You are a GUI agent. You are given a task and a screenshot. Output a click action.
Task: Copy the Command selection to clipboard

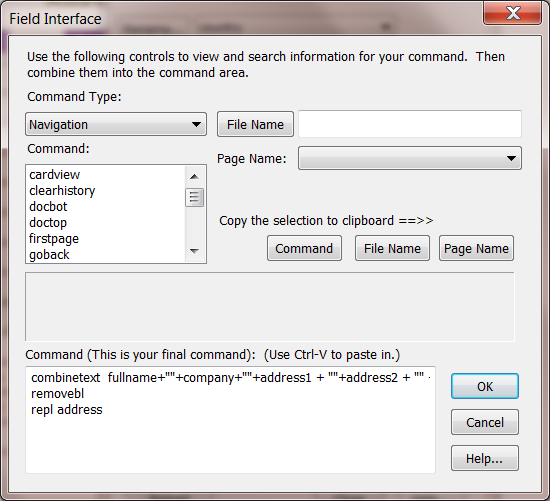point(304,248)
